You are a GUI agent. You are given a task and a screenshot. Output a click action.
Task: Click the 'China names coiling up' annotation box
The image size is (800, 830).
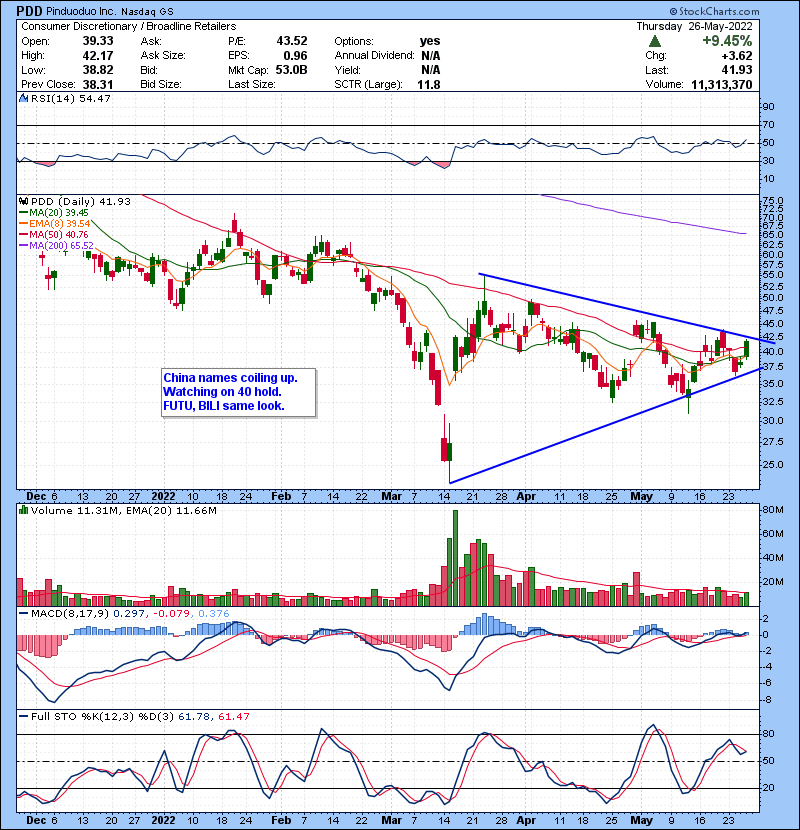[x=239, y=392]
